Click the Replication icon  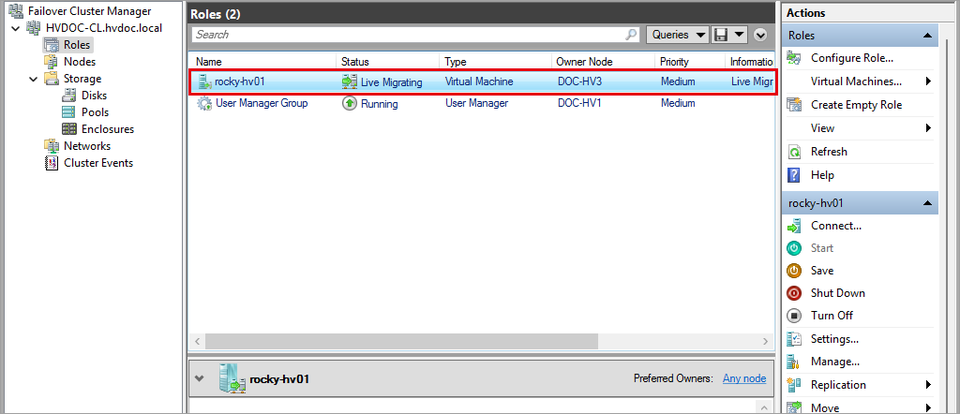pos(794,385)
